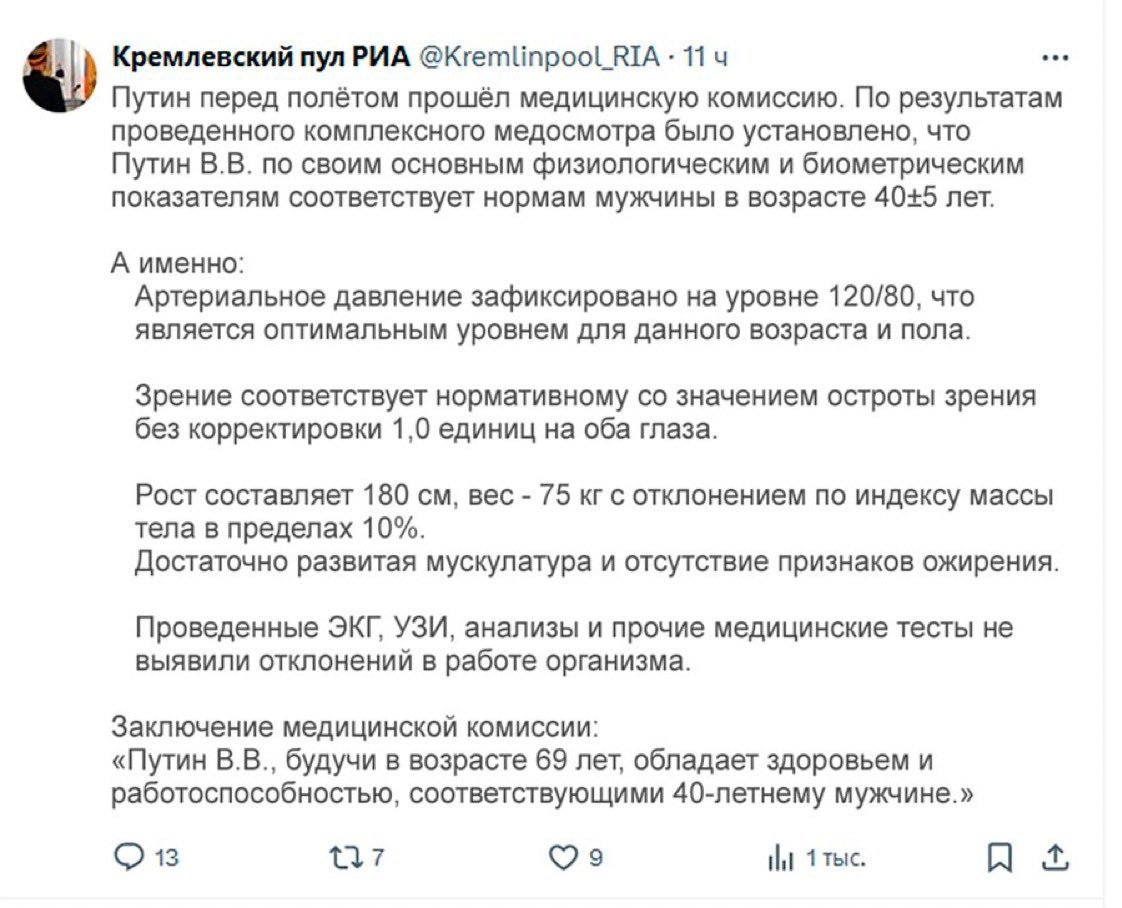Click the like count 9
The width and height of the screenshot is (1122, 908).
coord(596,858)
